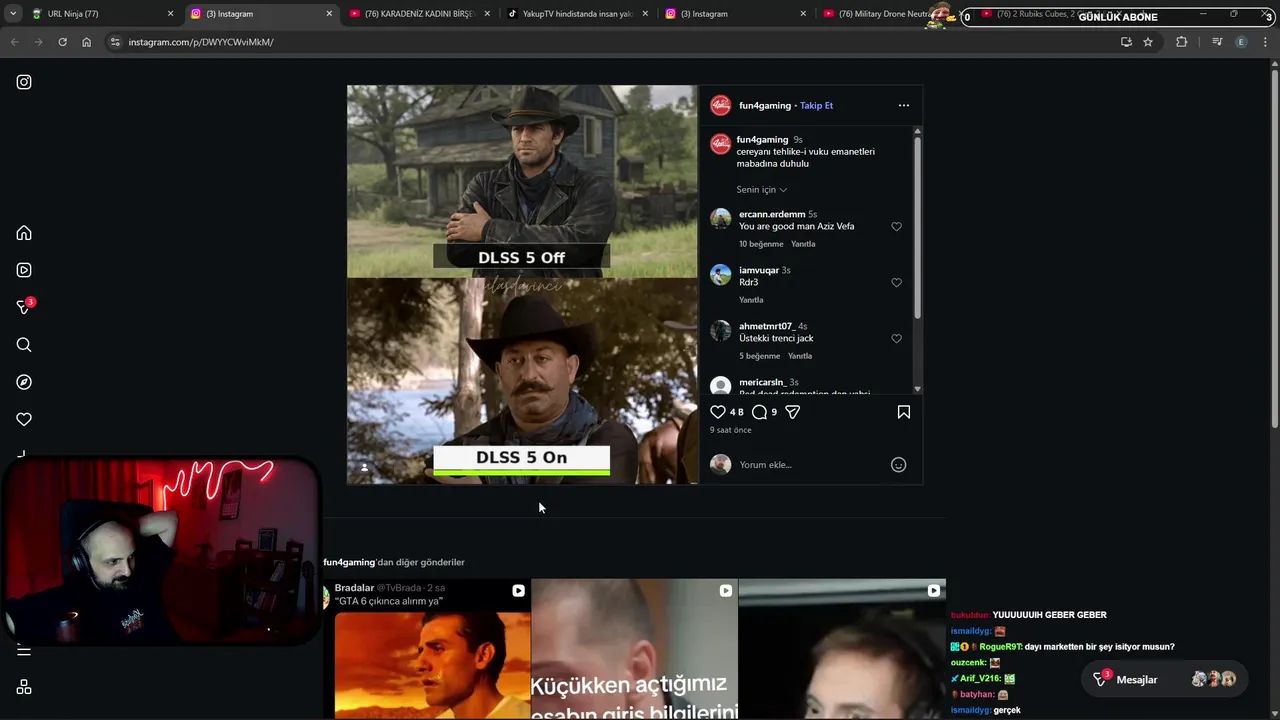This screenshot has height=720, width=1280.
Task: Open the GTA 6 çıkınca alırım thumbnail
Action: click(x=428, y=649)
